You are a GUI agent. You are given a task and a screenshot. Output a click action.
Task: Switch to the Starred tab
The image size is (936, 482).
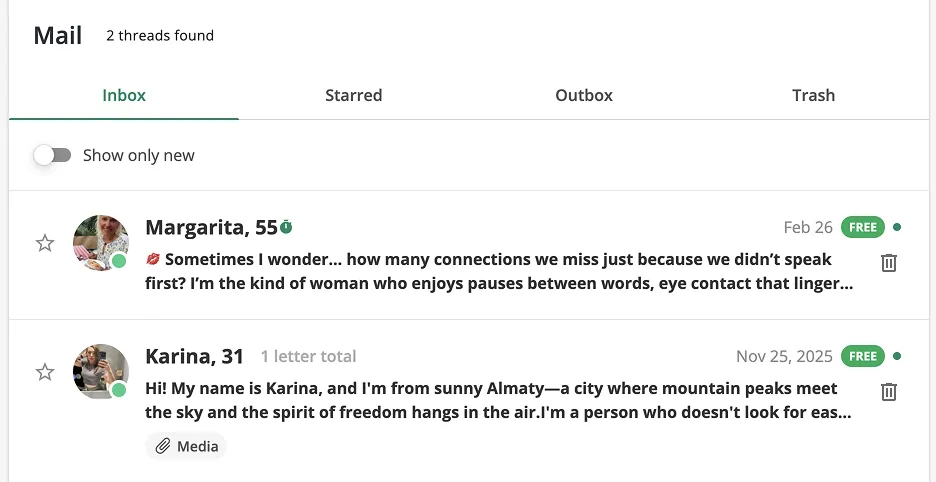pyautogui.click(x=353, y=96)
